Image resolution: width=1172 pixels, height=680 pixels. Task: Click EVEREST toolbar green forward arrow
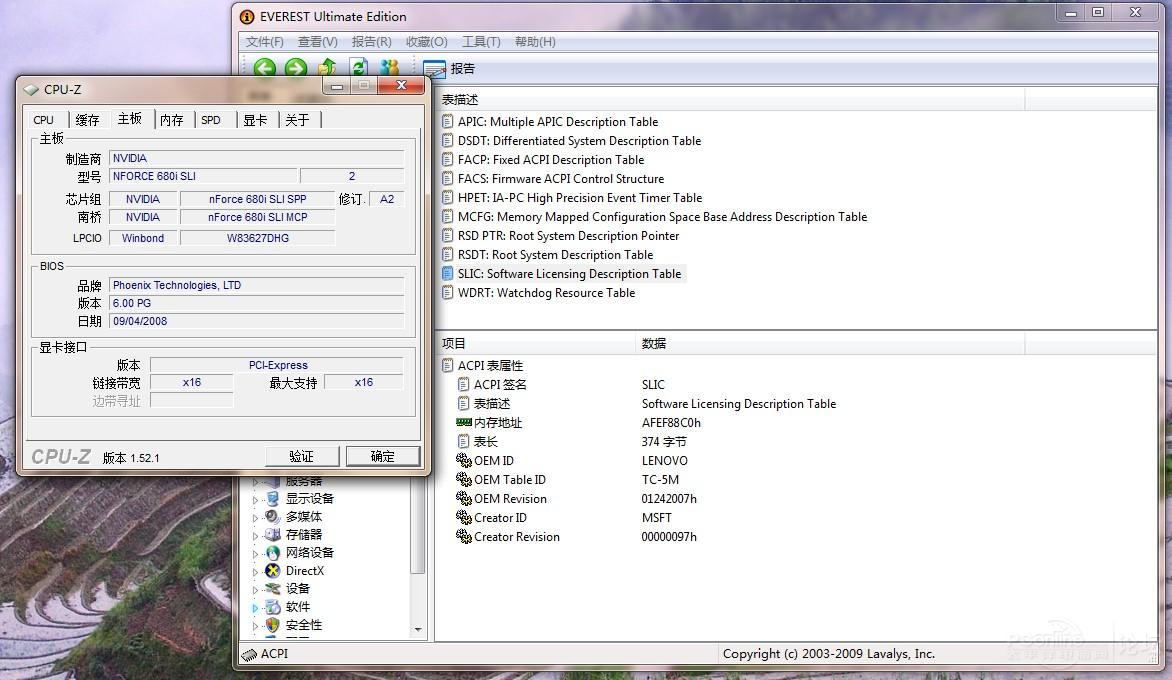tap(296, 68)
